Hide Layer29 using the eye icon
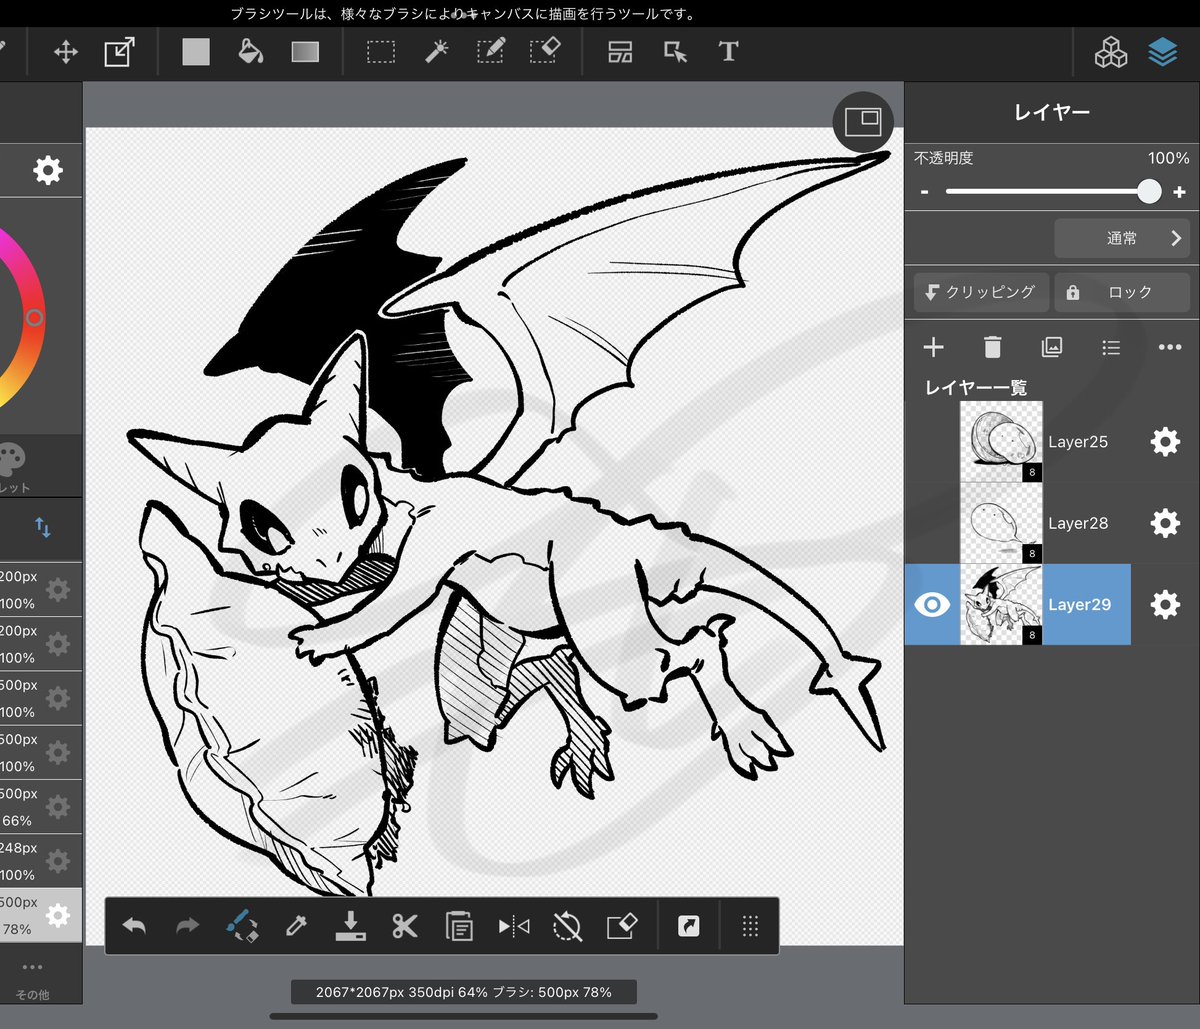The image size is (1200, 1029). pos(932,605)
